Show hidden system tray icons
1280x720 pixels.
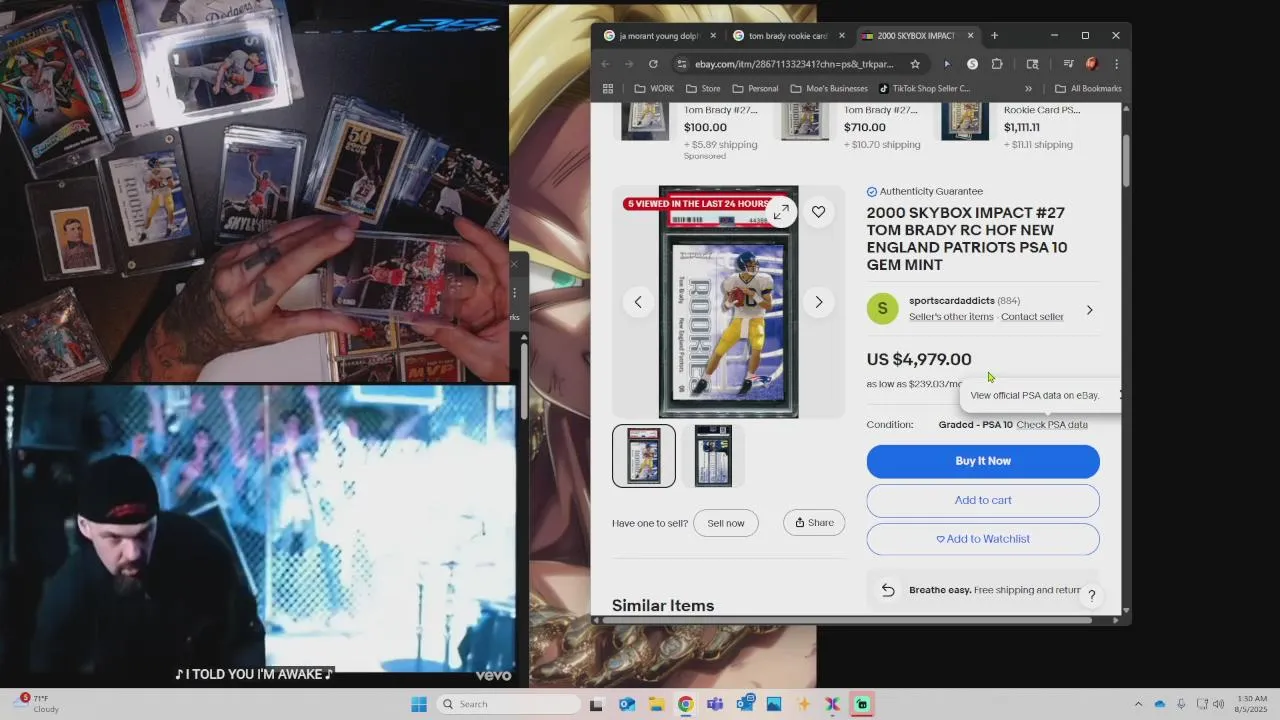click(x=1138, y=704)
